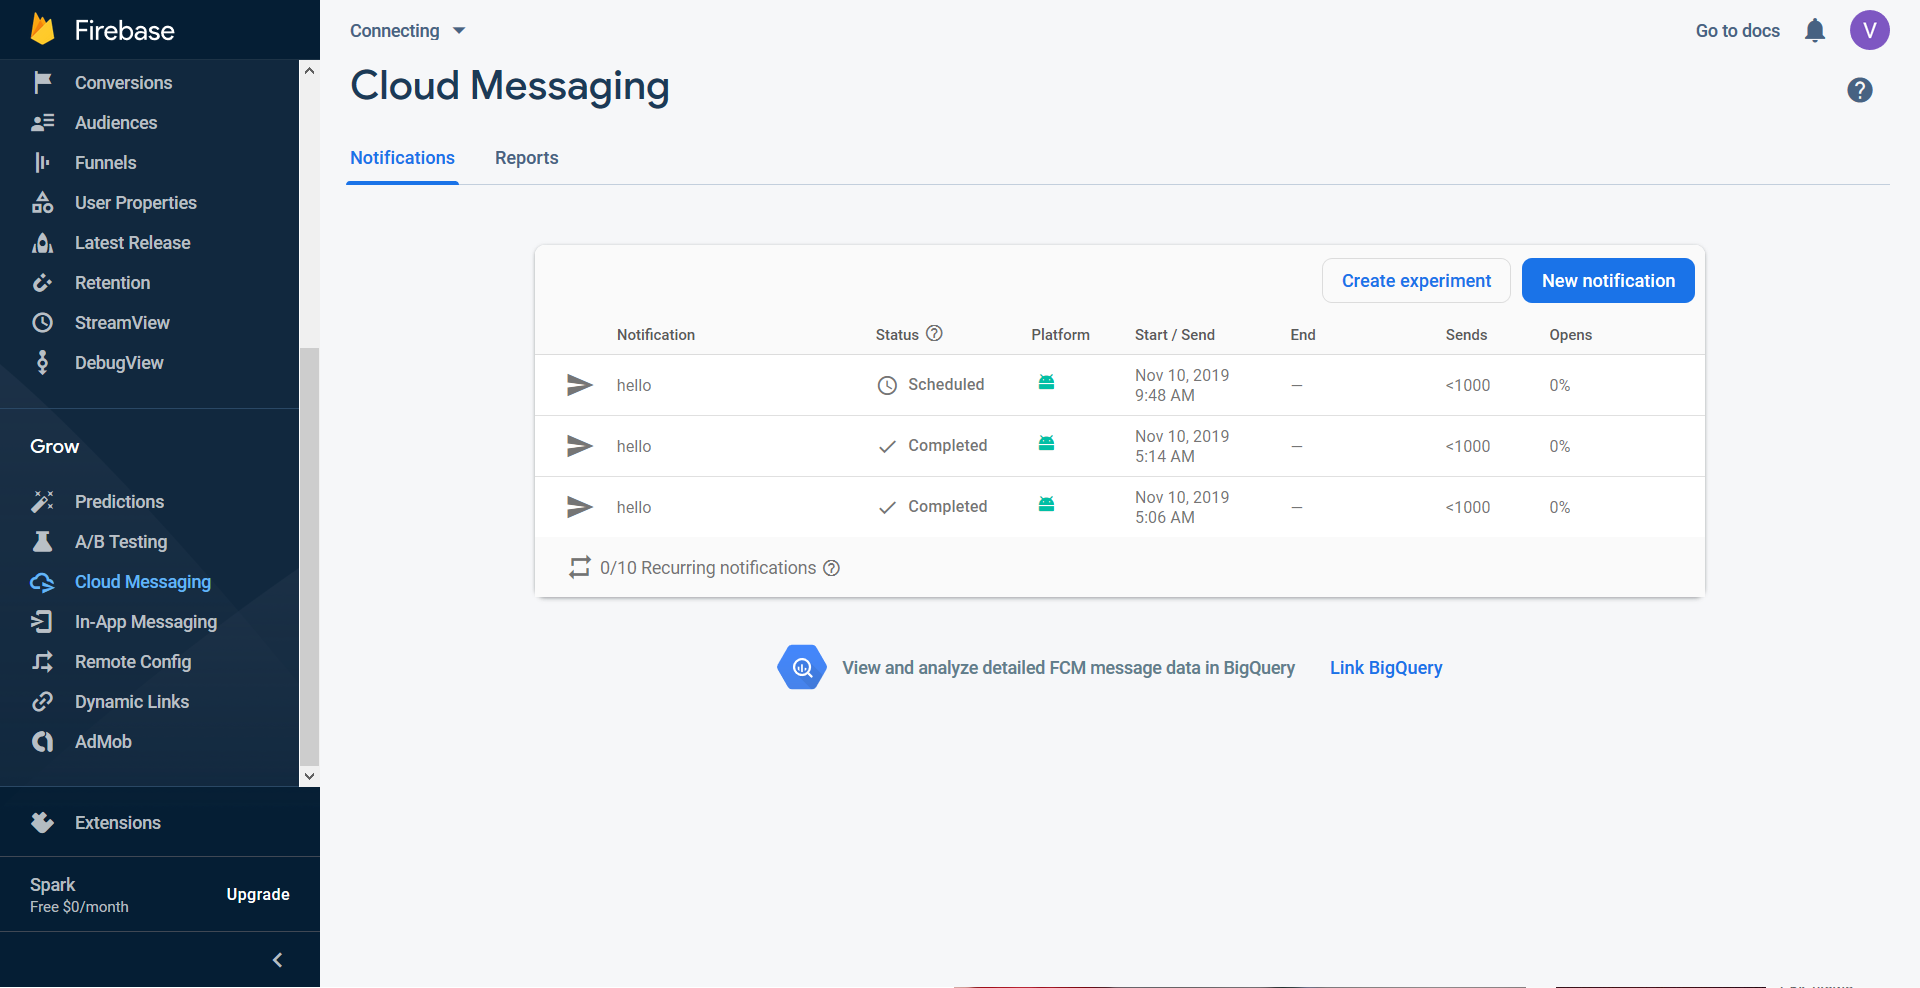Click the sidebar scroll down arrow
The height and width of the screenshot is (988, 1920).
309,776
